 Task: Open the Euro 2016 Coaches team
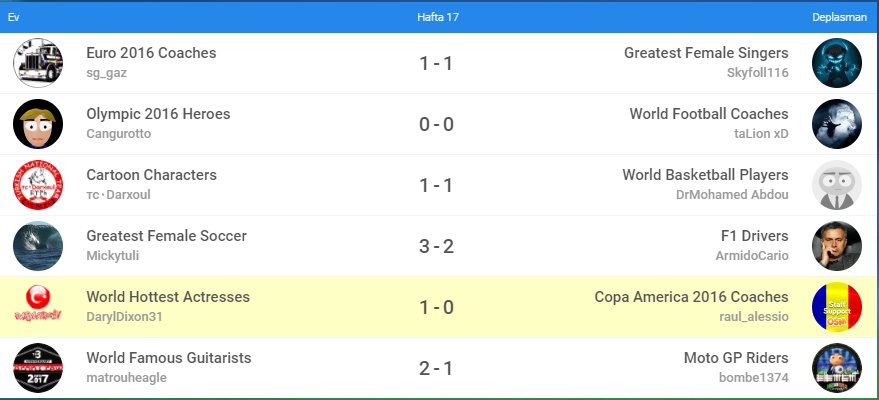click(x=151, y=53)
